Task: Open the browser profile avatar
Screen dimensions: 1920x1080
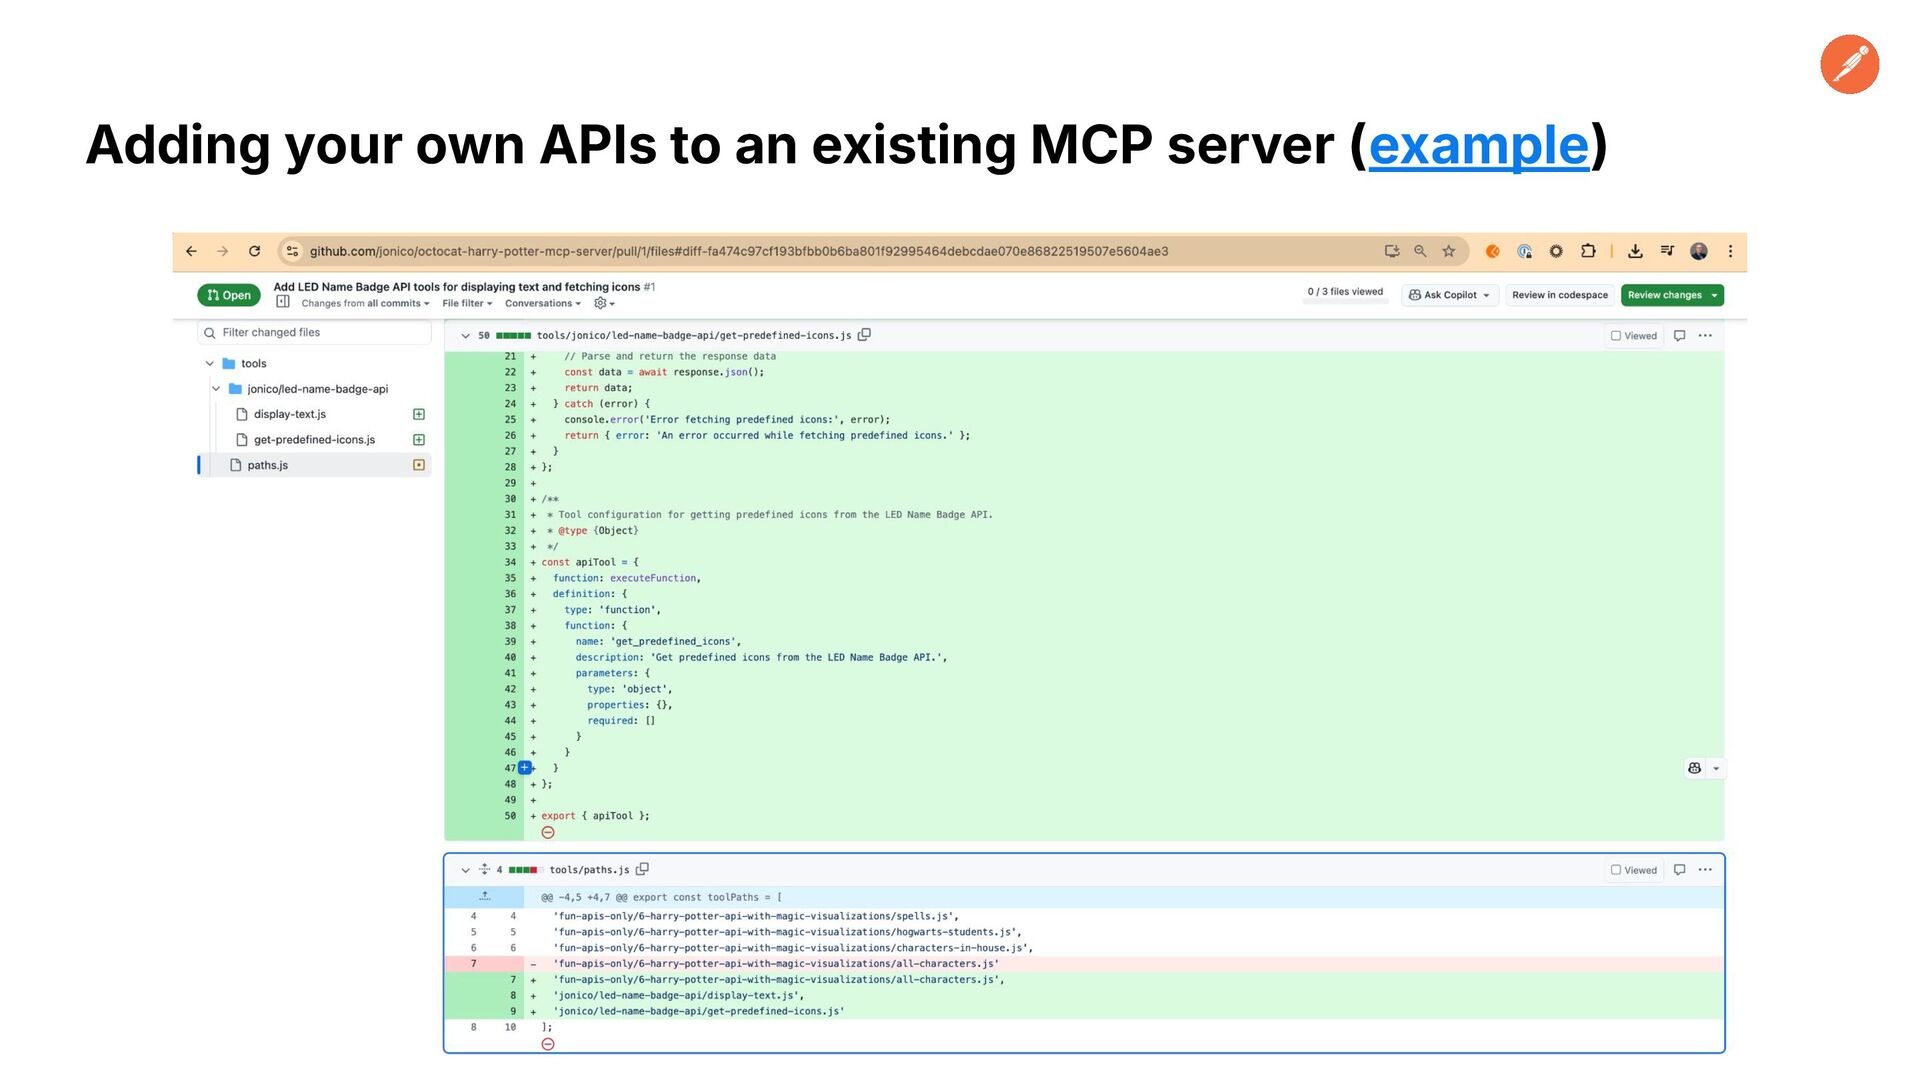Action: (1699, 251)
